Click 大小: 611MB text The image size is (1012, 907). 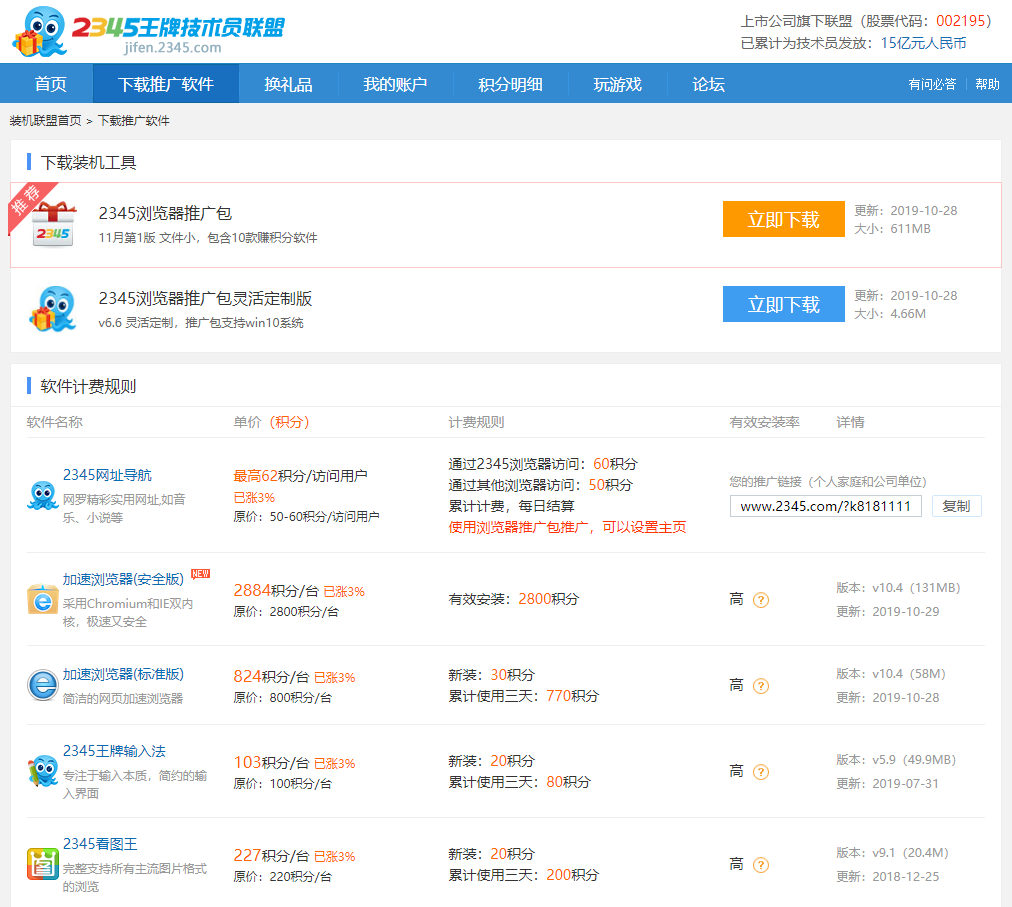(892, 229)
